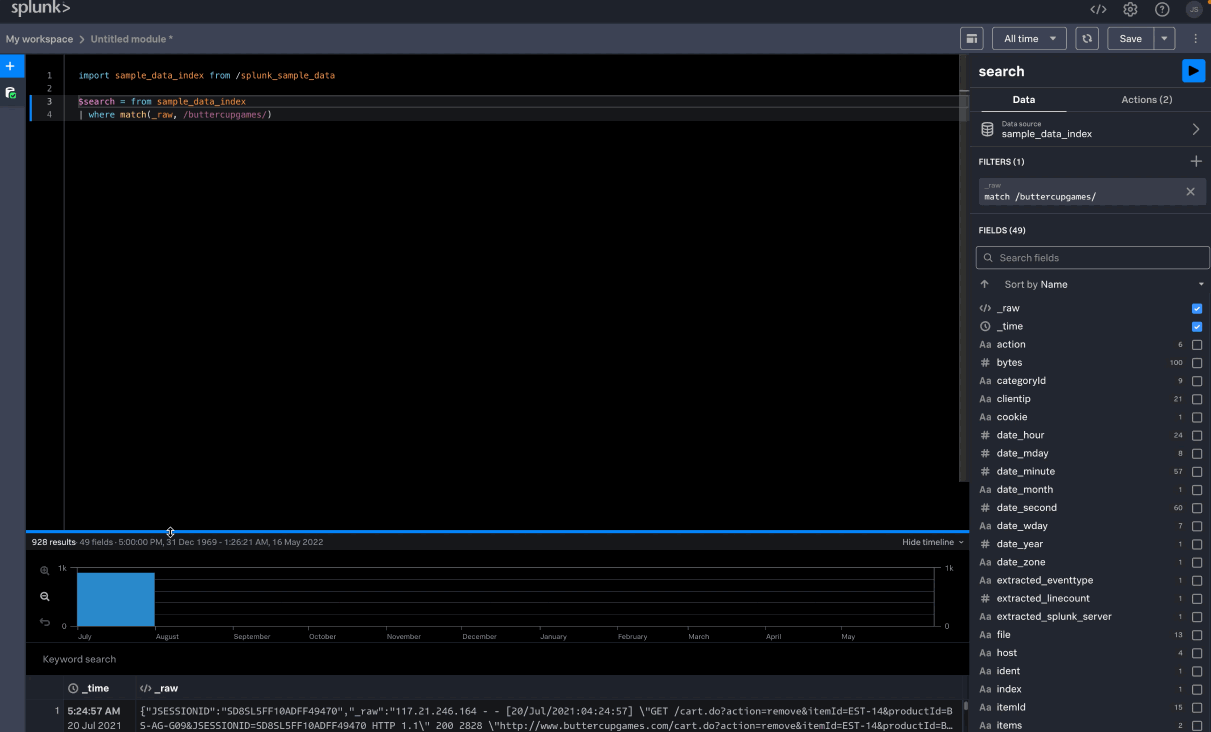The width and height of the screenshot is (1211, 732).
Task: Enable the action field checkbox
Action: click(1197, 345)
